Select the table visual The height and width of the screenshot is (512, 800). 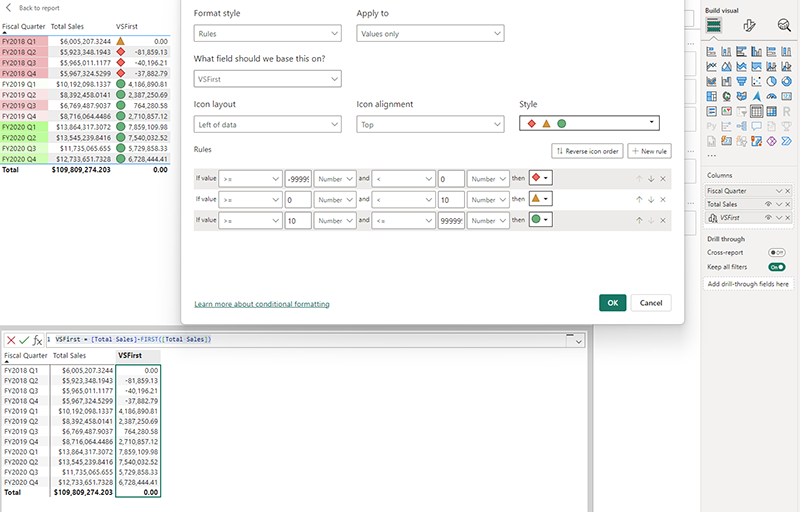(x=757, y=111)
